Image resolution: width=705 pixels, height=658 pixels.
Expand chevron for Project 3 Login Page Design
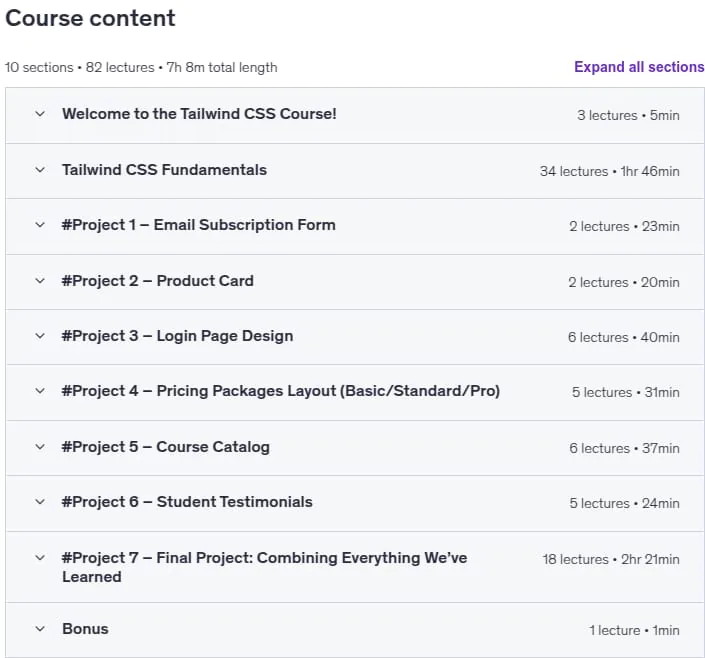[x=40, y=336]
